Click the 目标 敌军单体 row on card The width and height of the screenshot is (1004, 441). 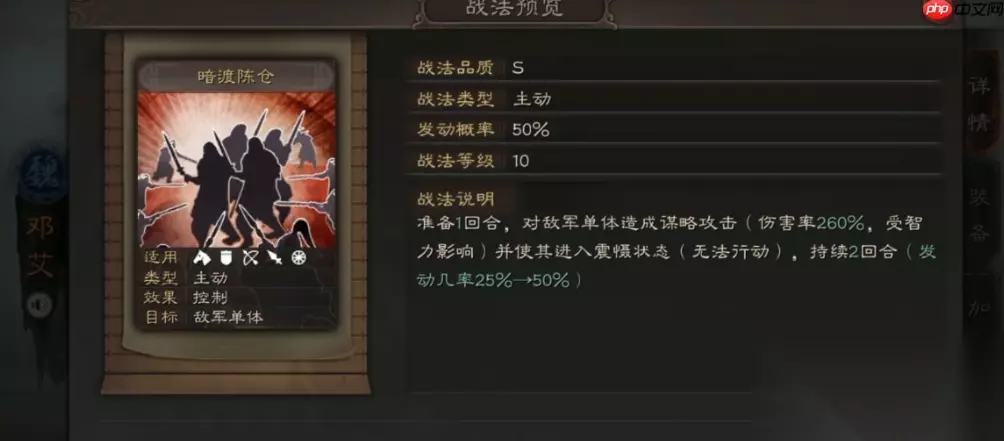click(x=236, y=317)
